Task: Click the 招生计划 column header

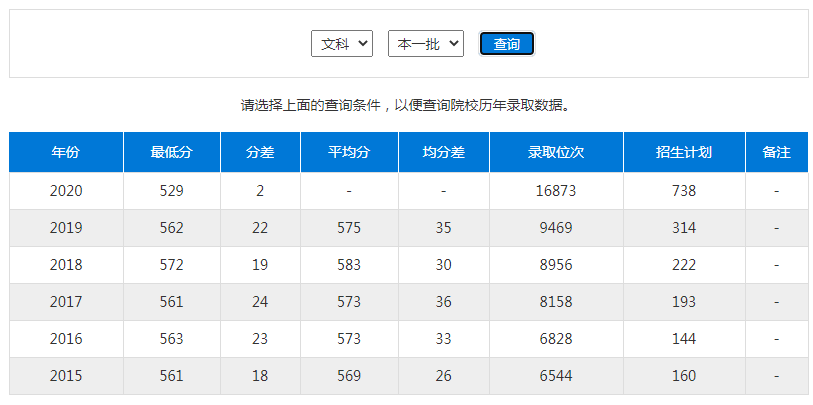Action: 684,152
